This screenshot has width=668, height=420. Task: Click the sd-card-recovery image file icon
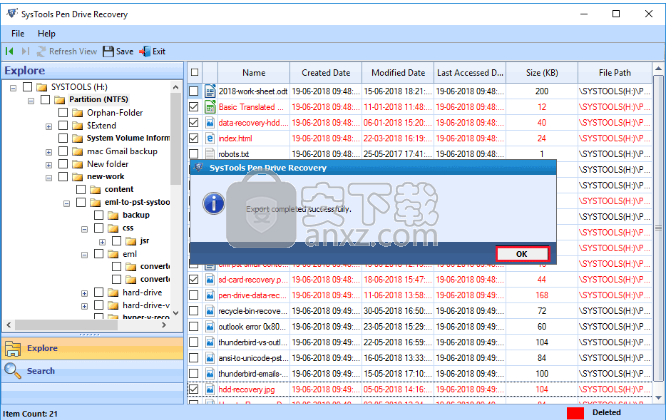[210, 279]
